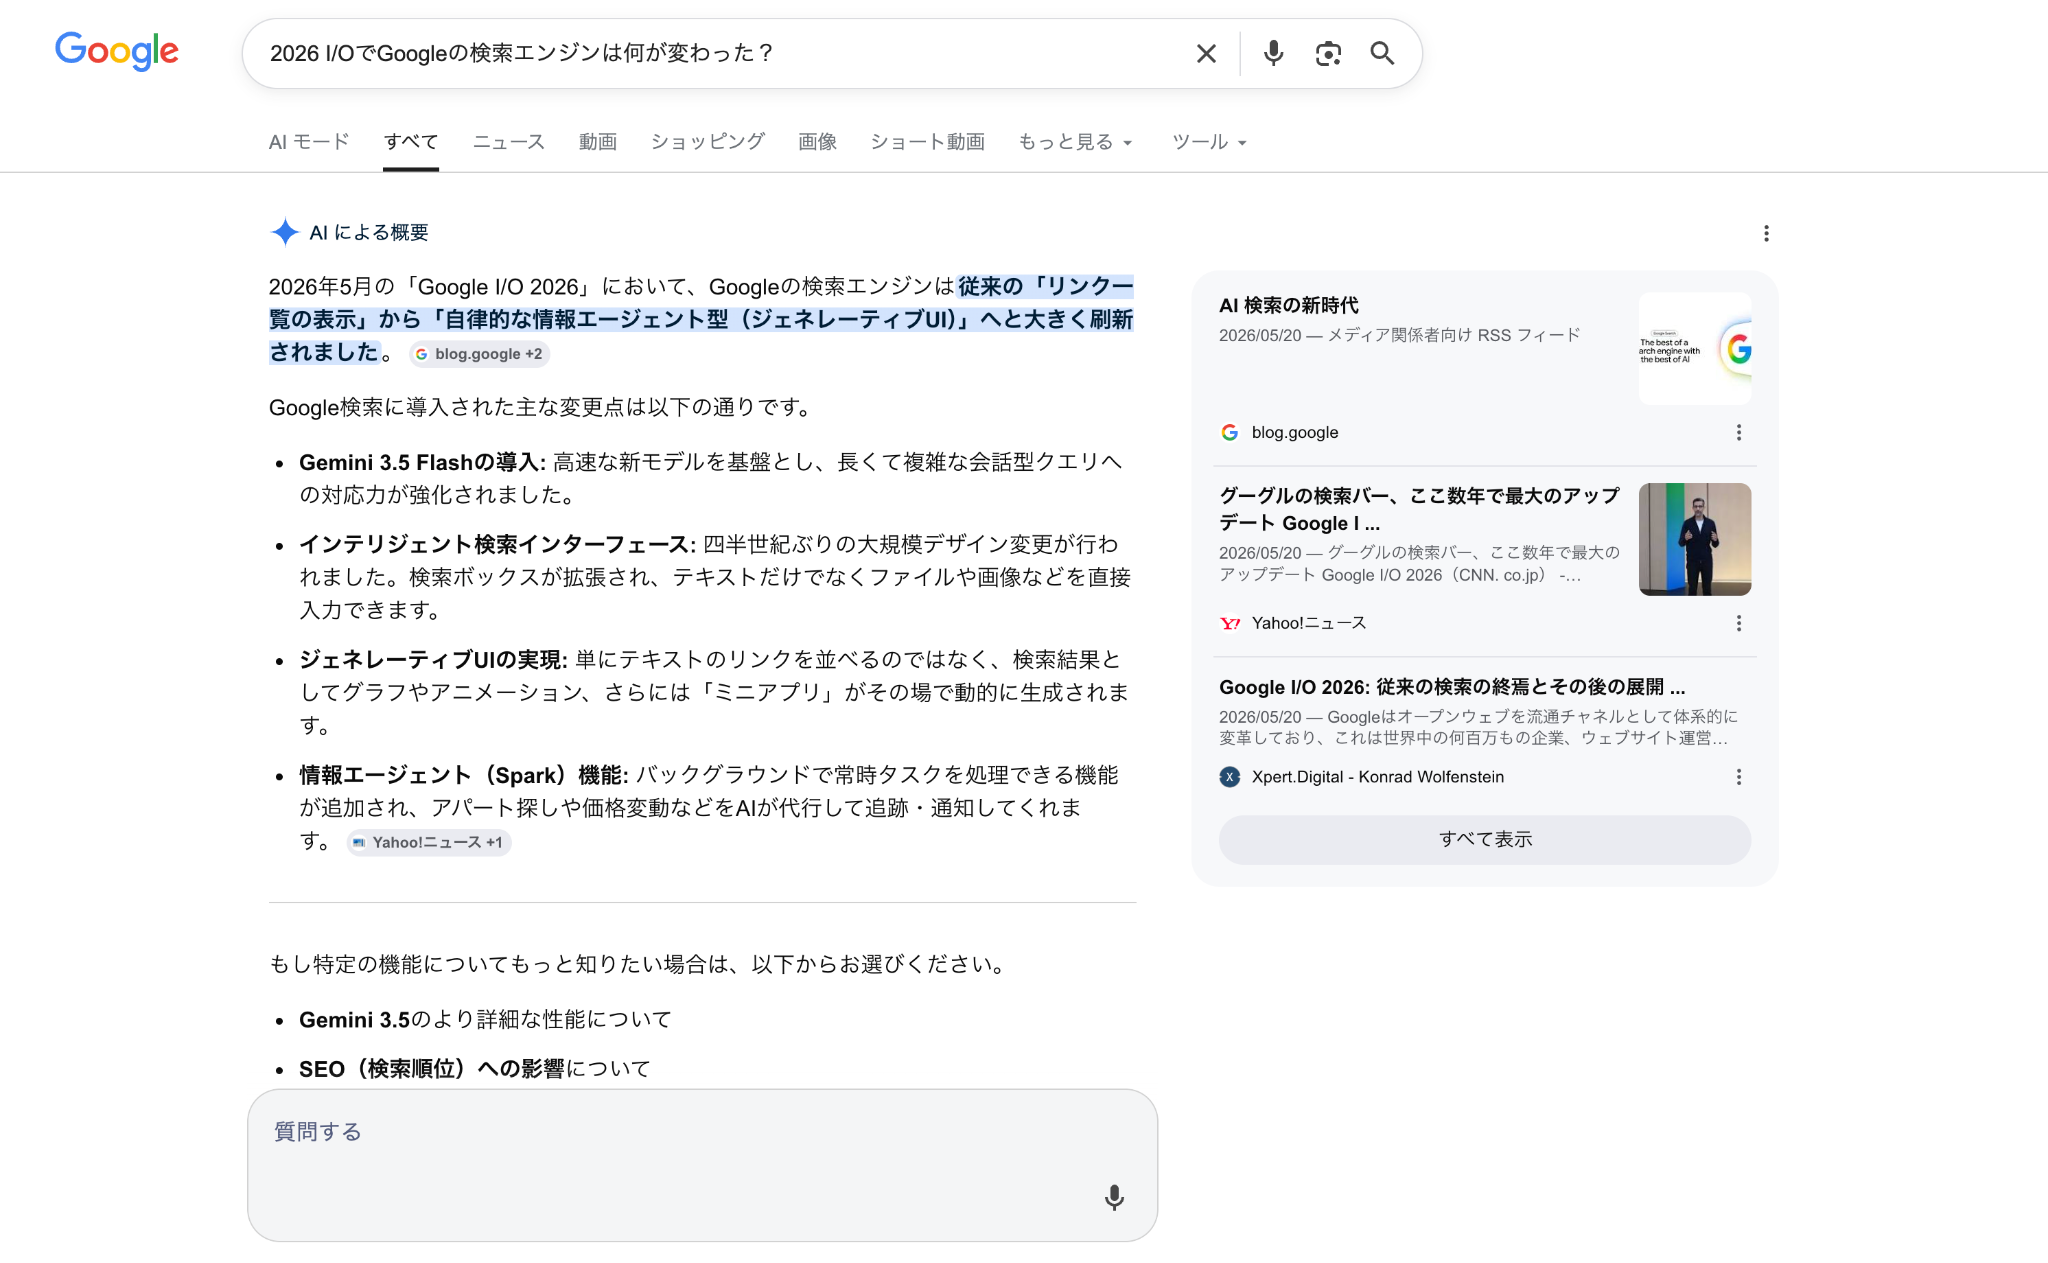Select the すべて tab
Viewport: 2048px width, 1263px height.
click(x=411, y=142)
